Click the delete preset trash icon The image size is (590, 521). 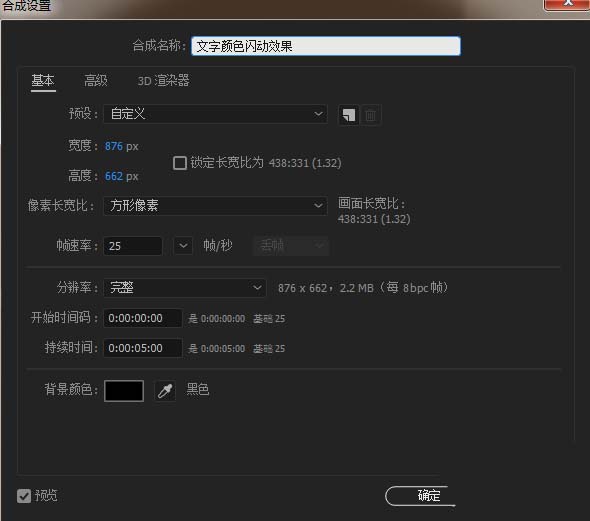(370, 115)
